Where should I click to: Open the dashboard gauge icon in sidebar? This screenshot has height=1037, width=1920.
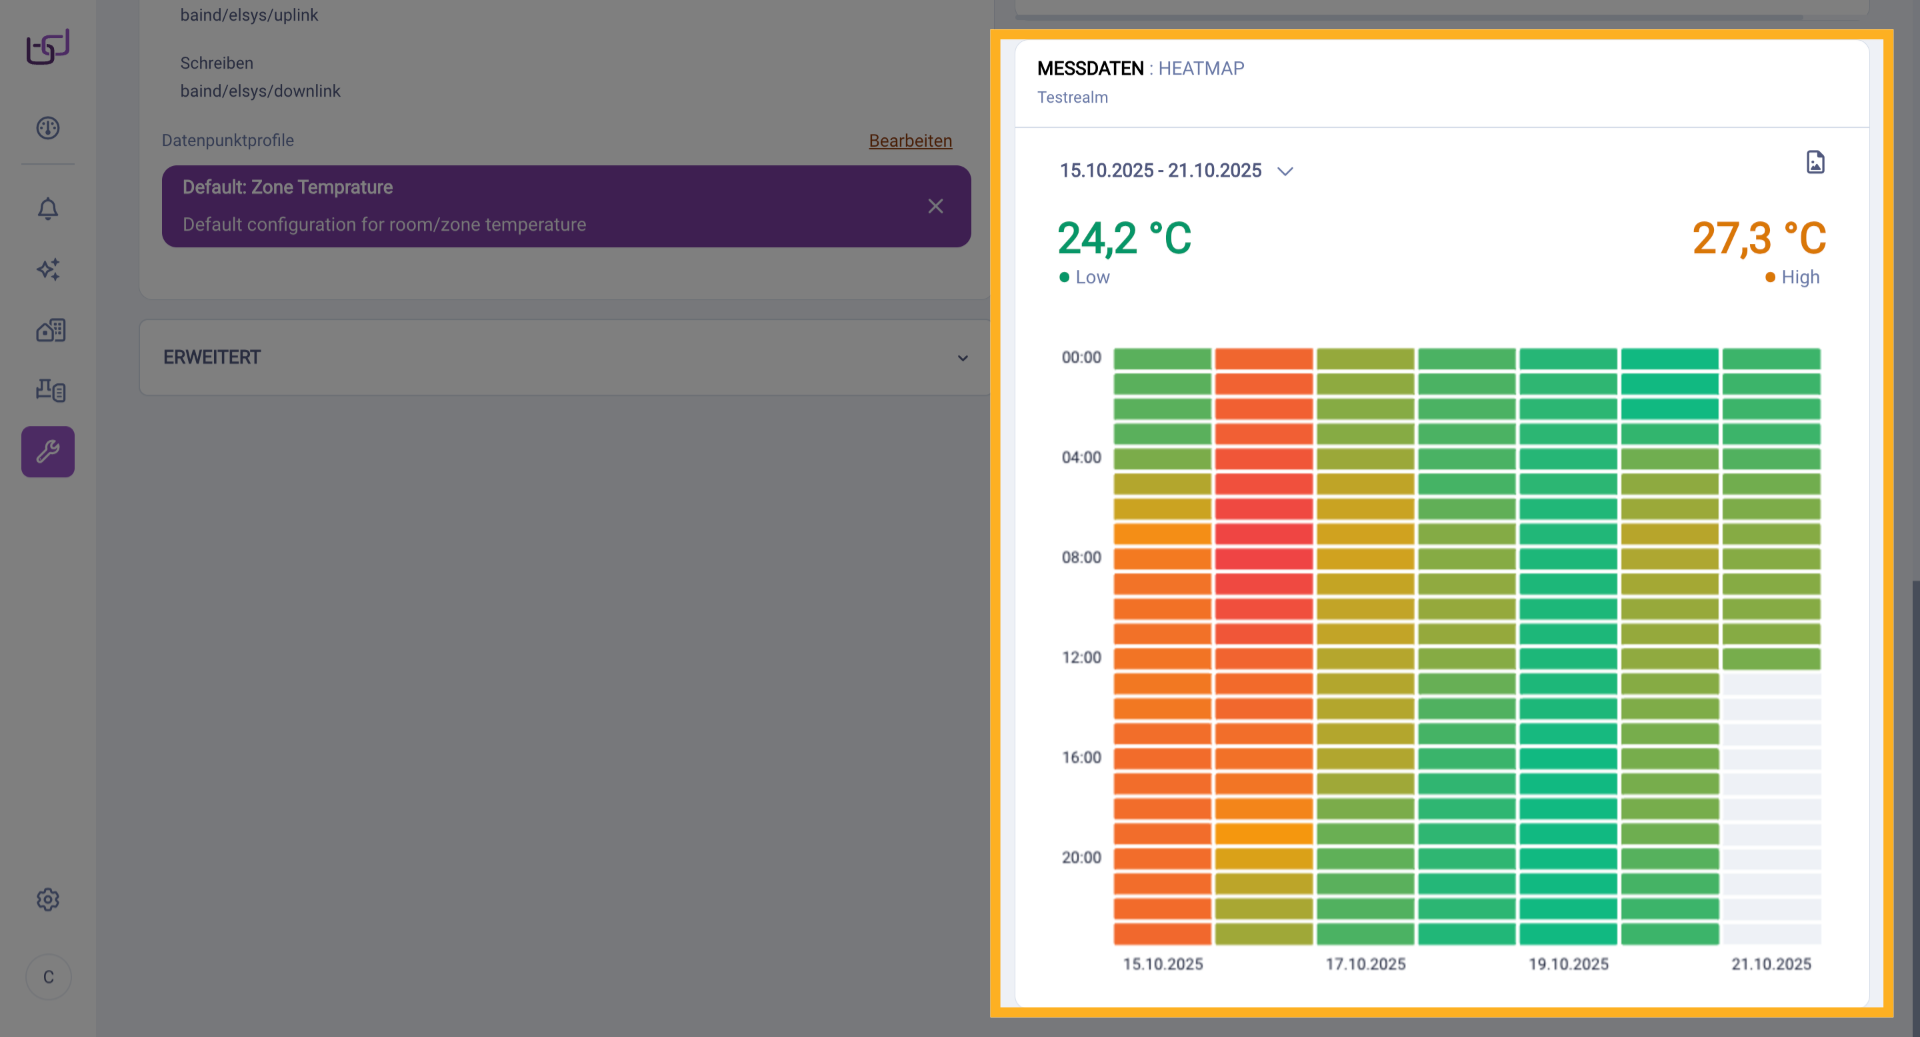(48, 128)
